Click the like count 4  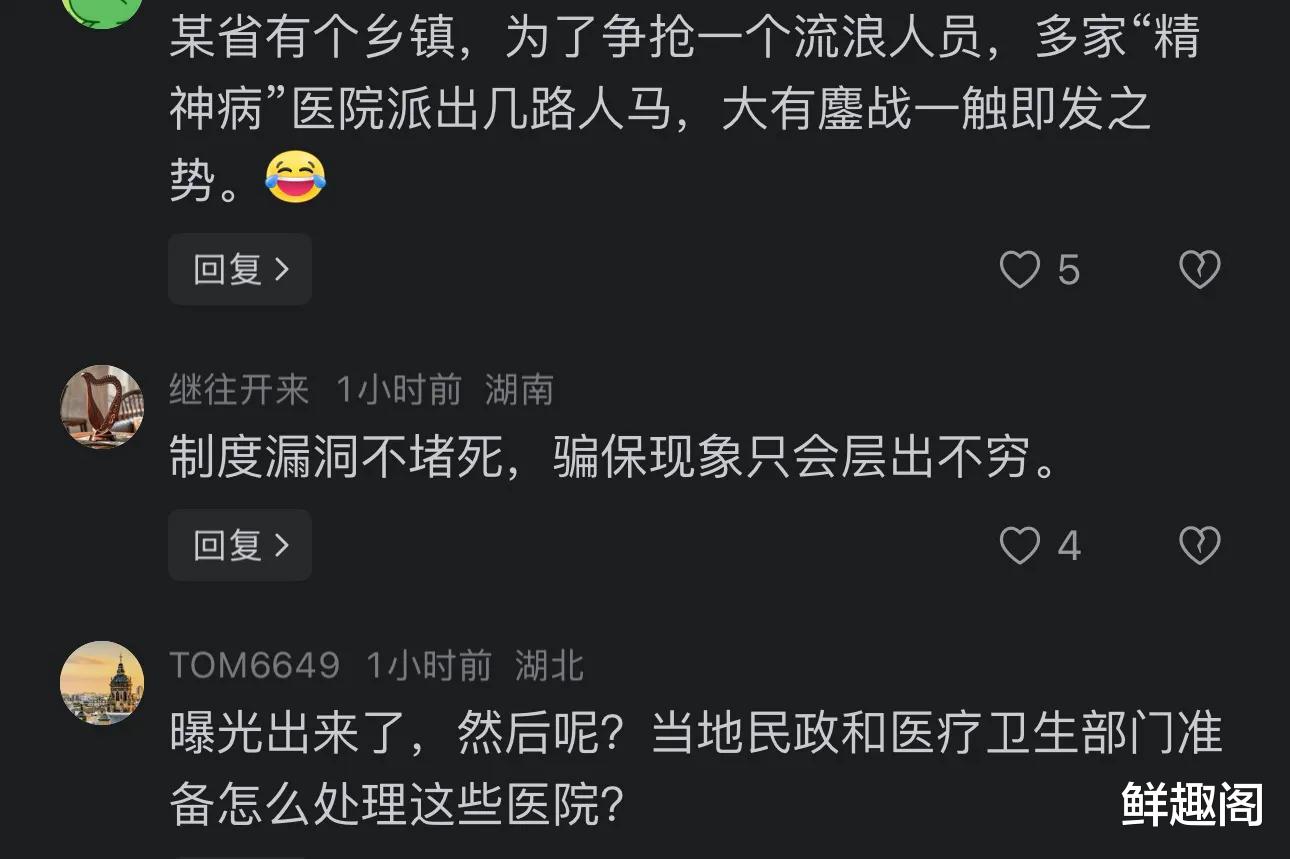pos(1069,546)
